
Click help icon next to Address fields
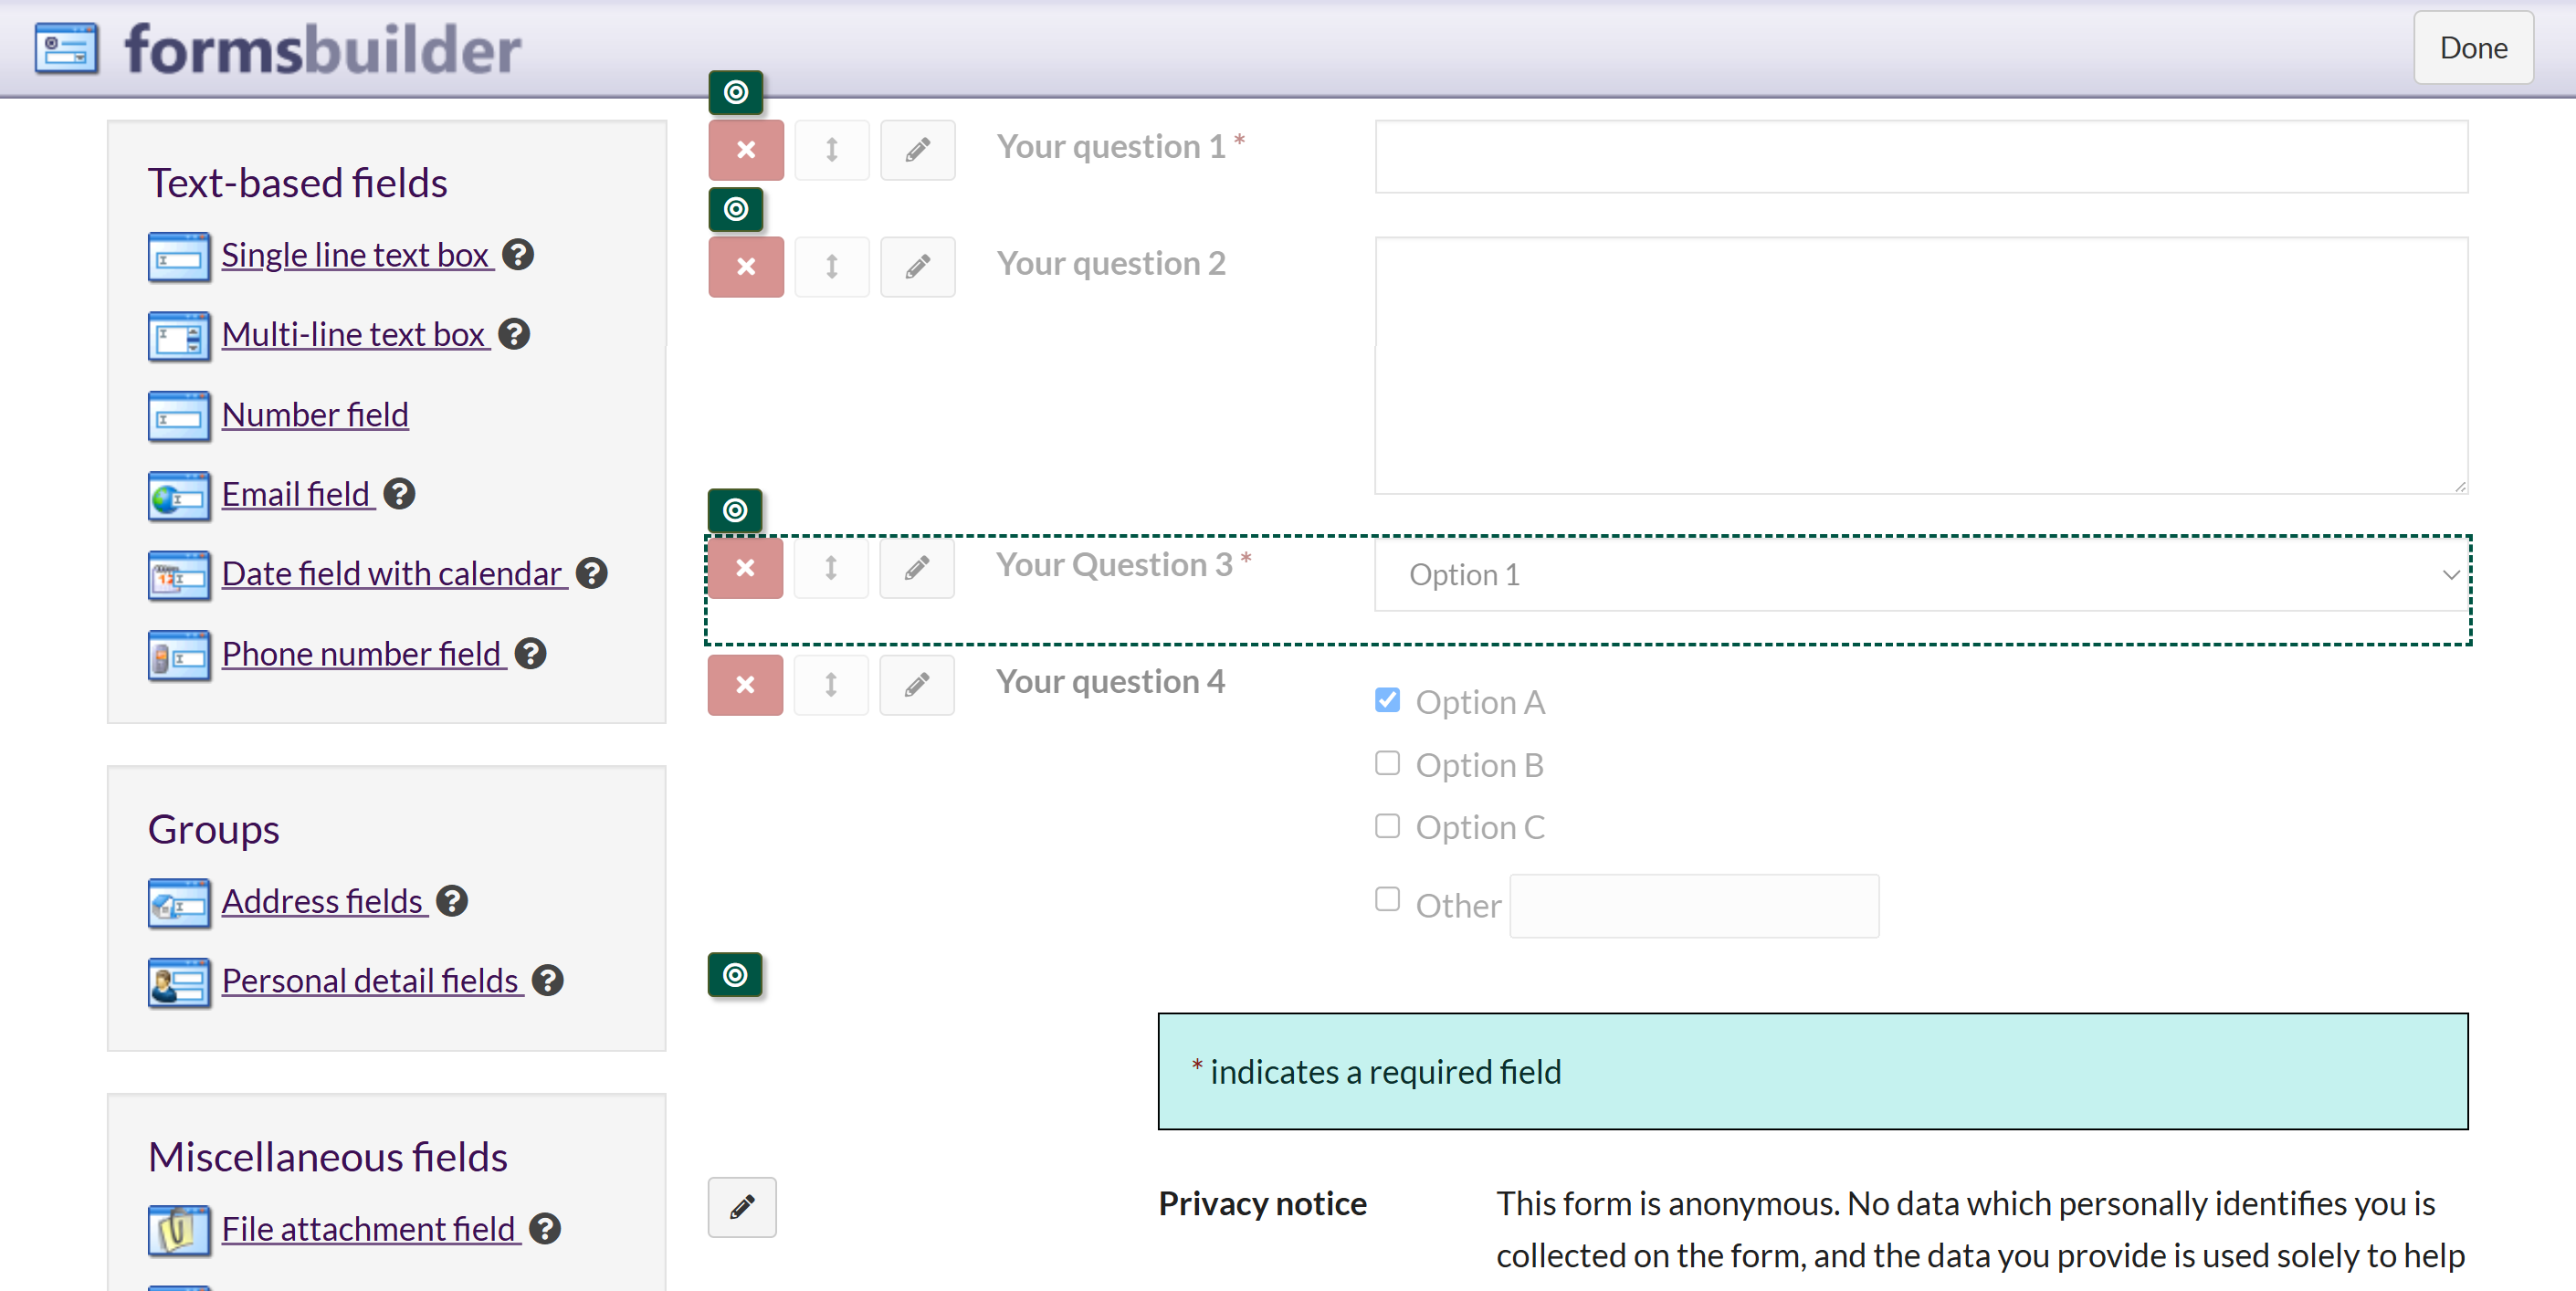452,901
